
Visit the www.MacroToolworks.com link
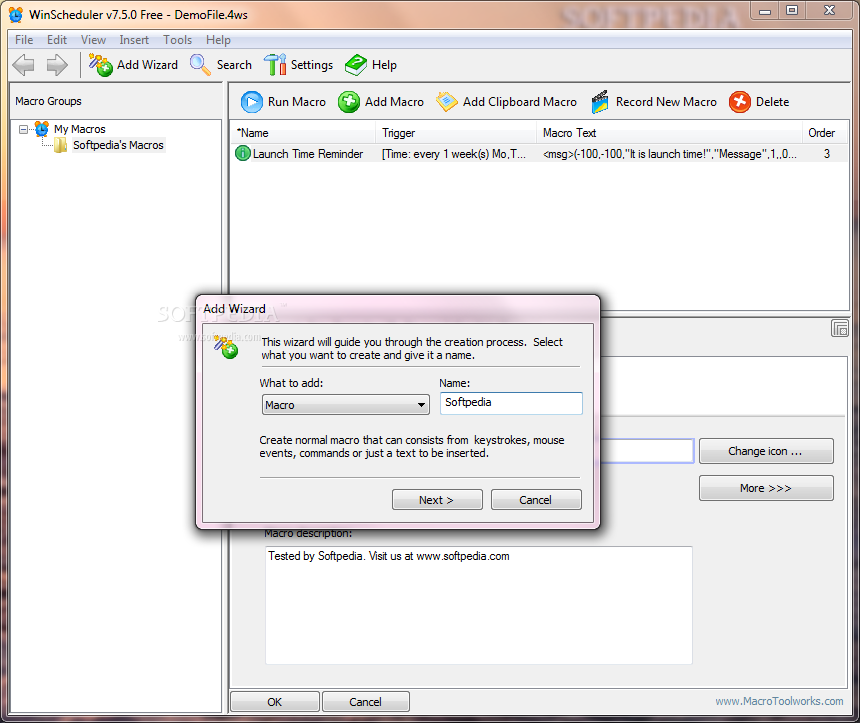[x=779, y=701]
